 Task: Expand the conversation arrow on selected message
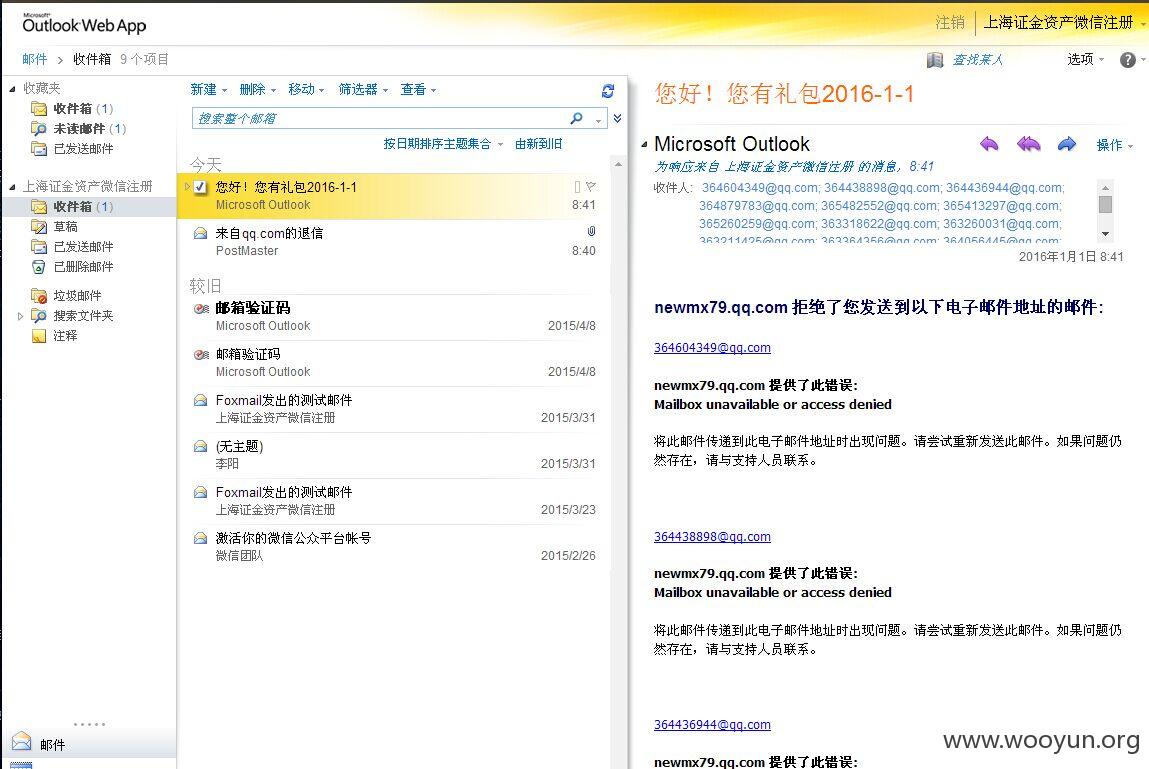[188, 187]
